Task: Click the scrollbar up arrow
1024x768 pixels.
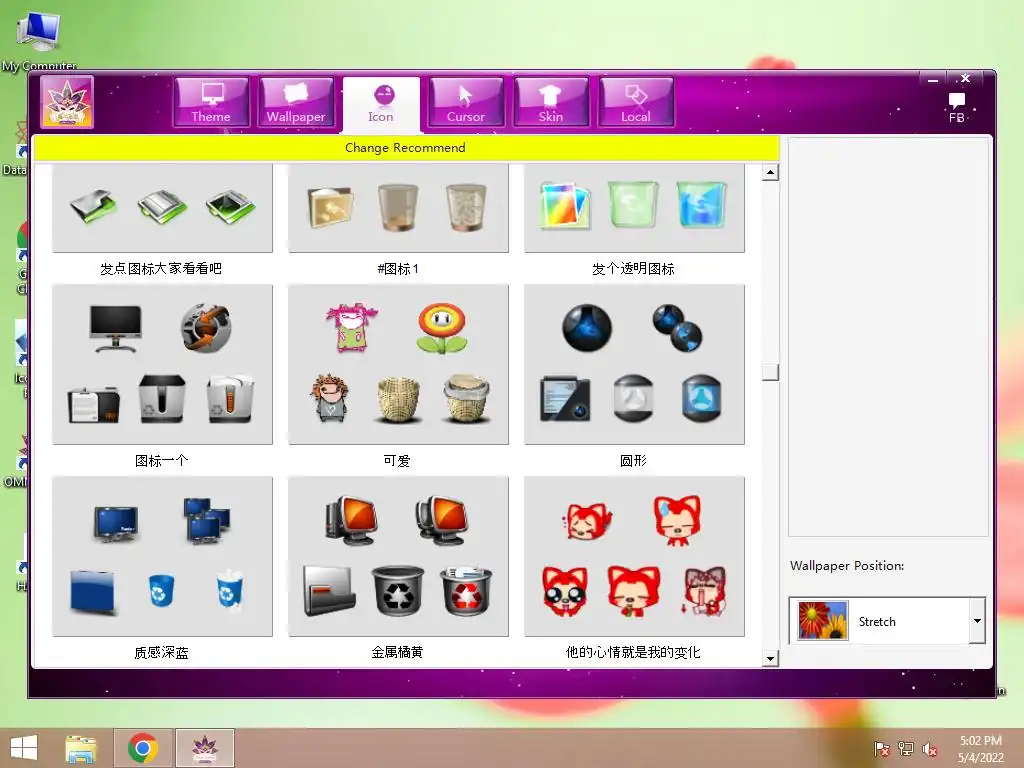Action: tap(770, 172)
